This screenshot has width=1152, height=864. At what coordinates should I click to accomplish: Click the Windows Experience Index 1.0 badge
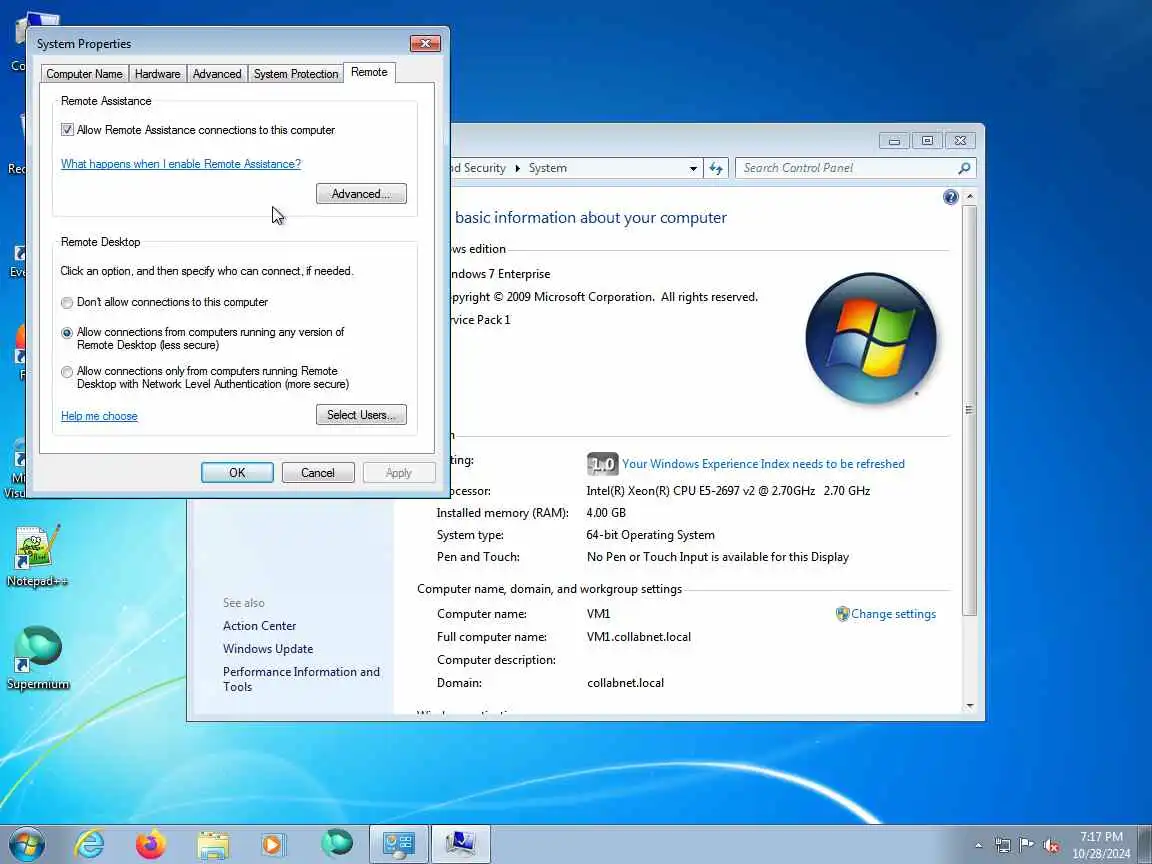coord(602,464)
